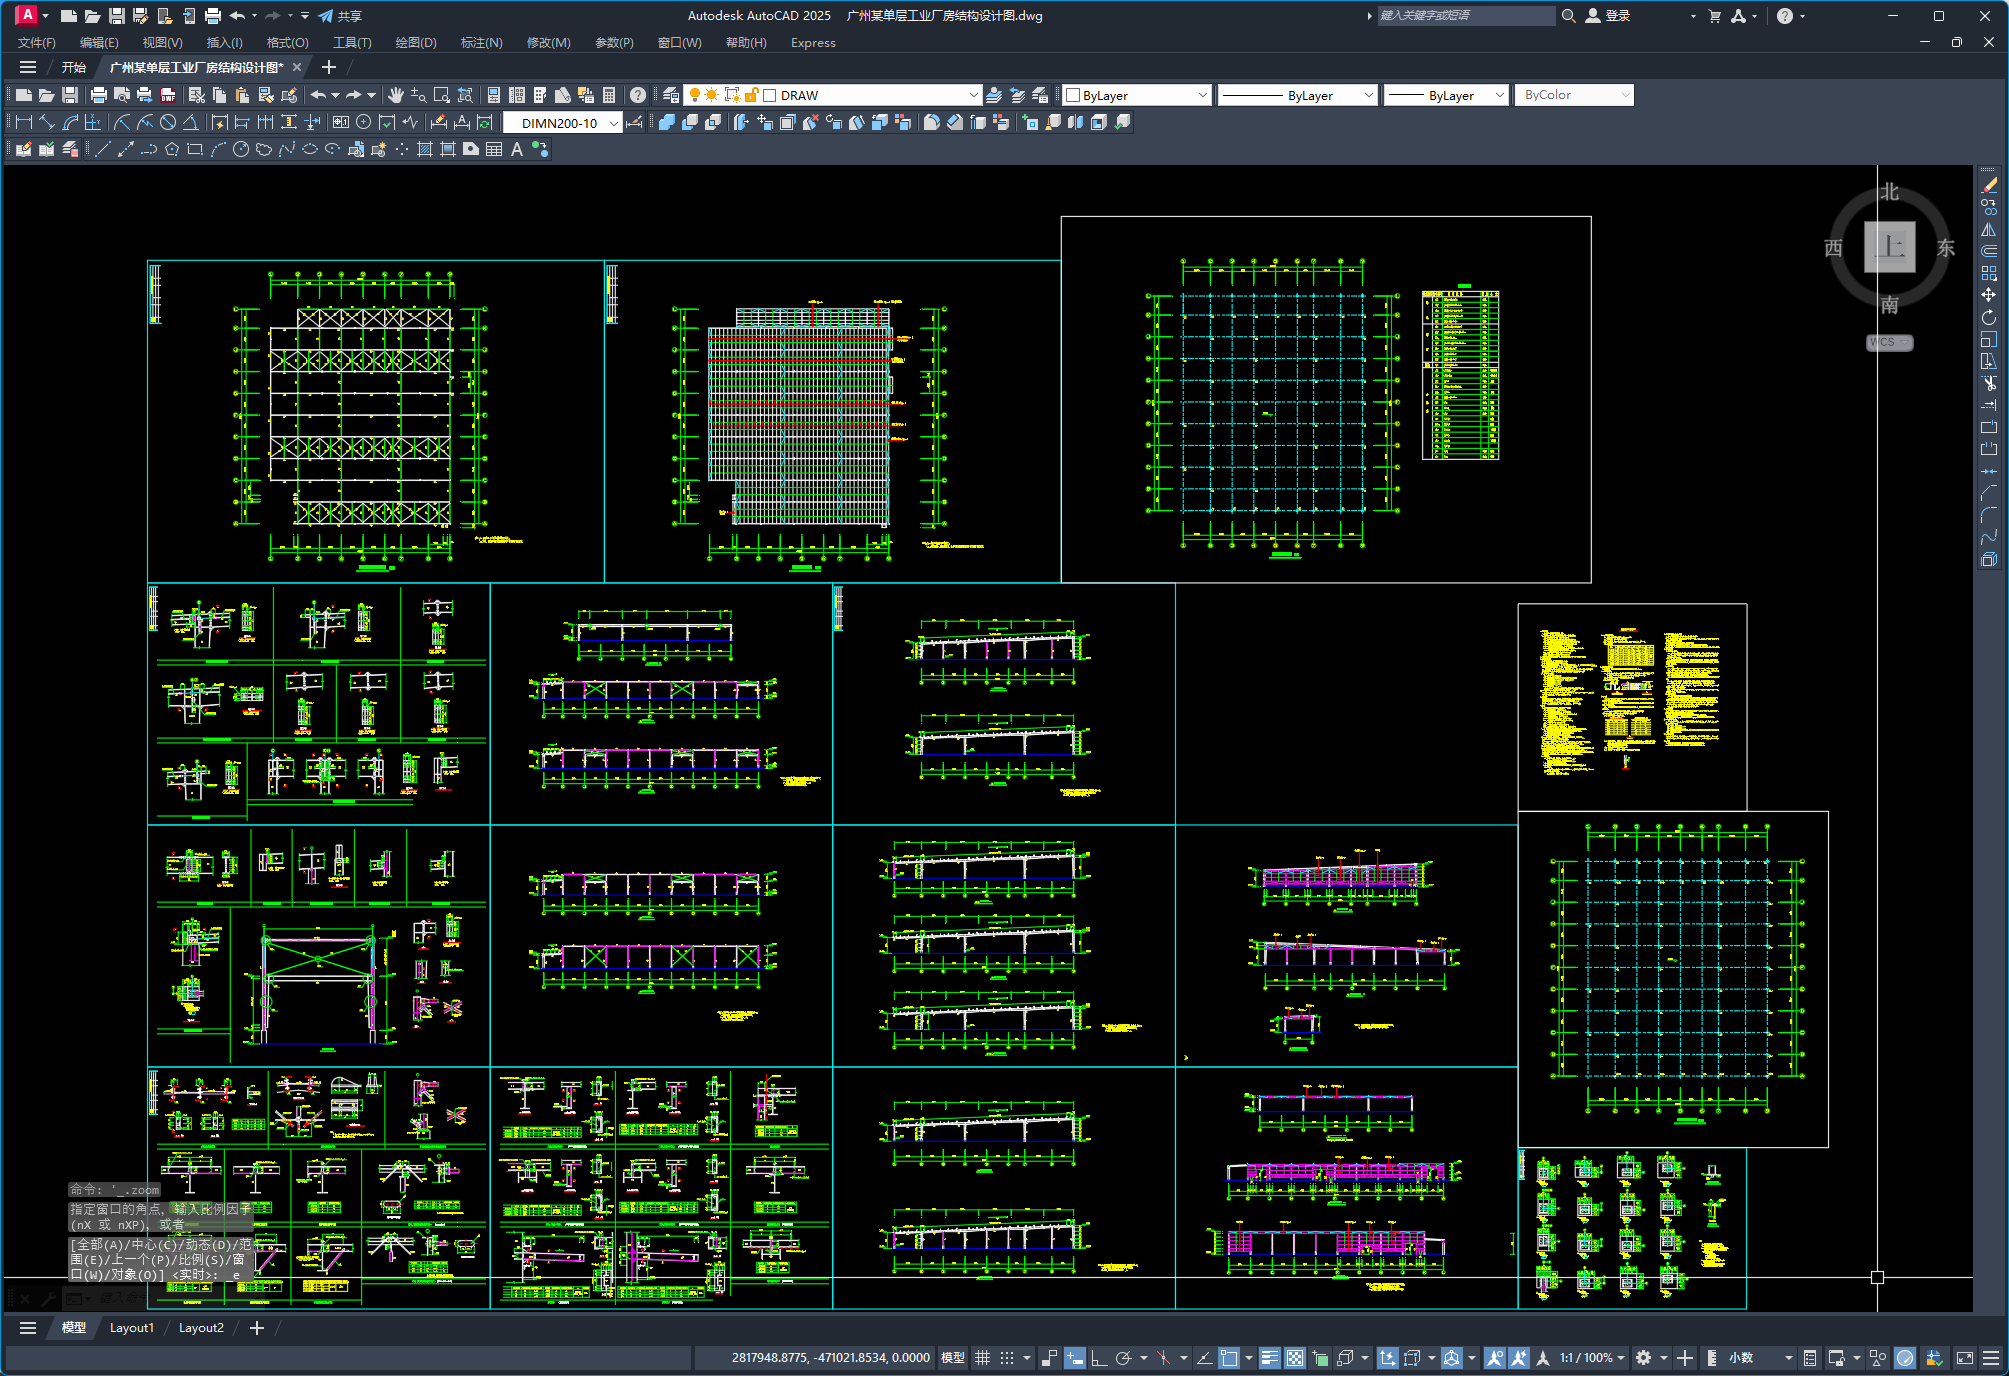Click the Hatch tool icon
Screen dimensions: 2009x1376
click(424, 149)
